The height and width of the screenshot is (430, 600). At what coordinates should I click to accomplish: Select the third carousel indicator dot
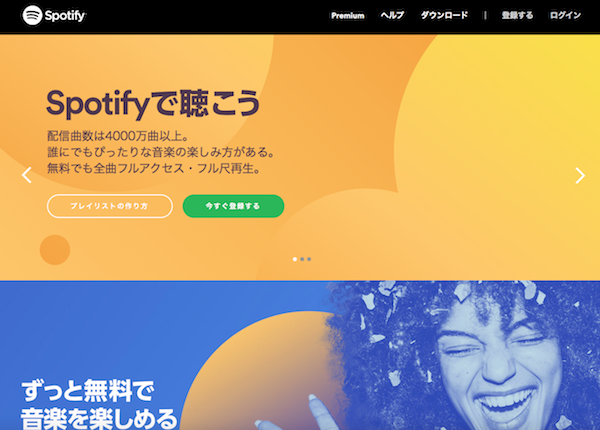pyautogui.click(x=309, y=259)
